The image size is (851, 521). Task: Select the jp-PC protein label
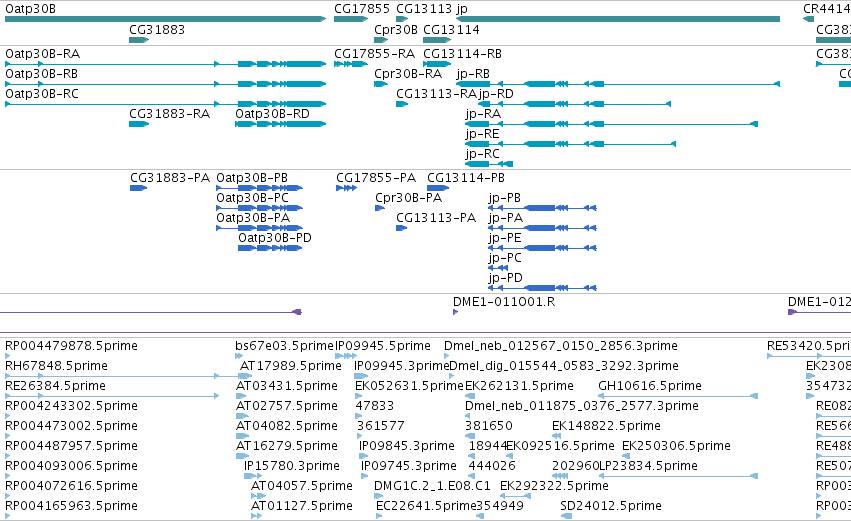505,258
